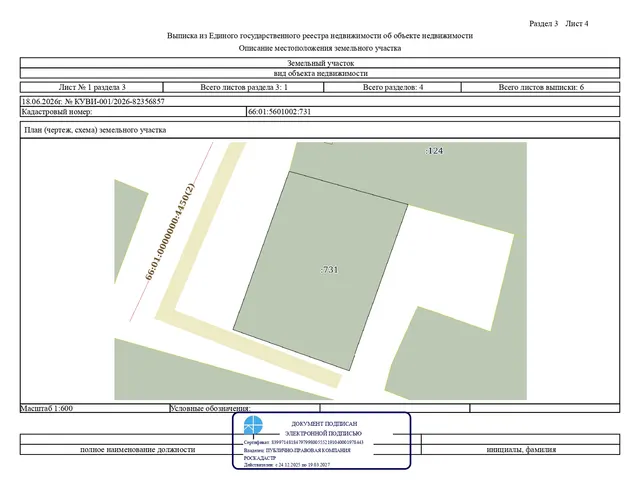Click the ":124" parcel label on map
The height and width of the screenshot is (495, 640).
click(434, 151)
